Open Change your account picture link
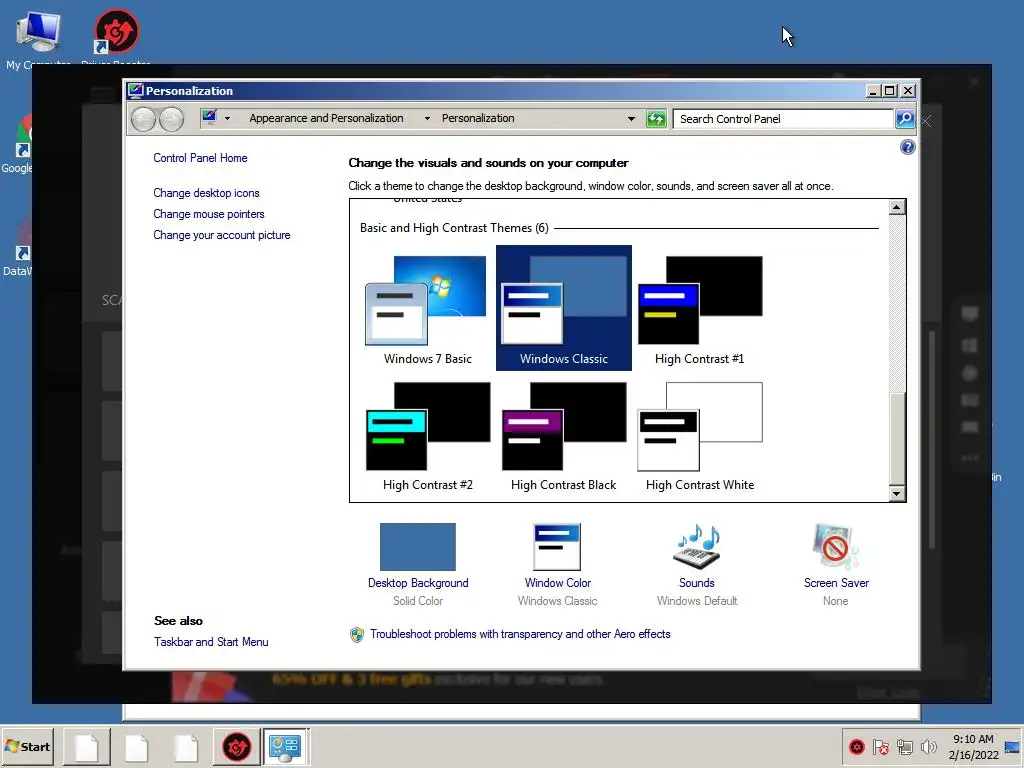1024x768 pixels. point(222,235)
